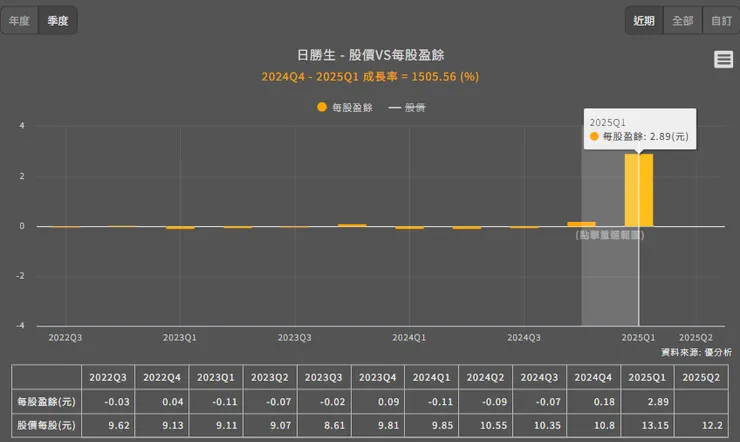Open the chart hamburger menu icon
Image resolution: width=740 pixels, height=442 pixels.
pyautogui.click(x=723, y=59)
